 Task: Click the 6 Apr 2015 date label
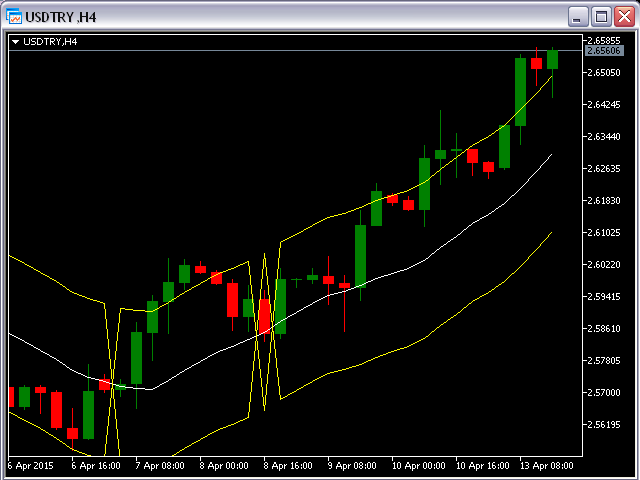point(31,466)
